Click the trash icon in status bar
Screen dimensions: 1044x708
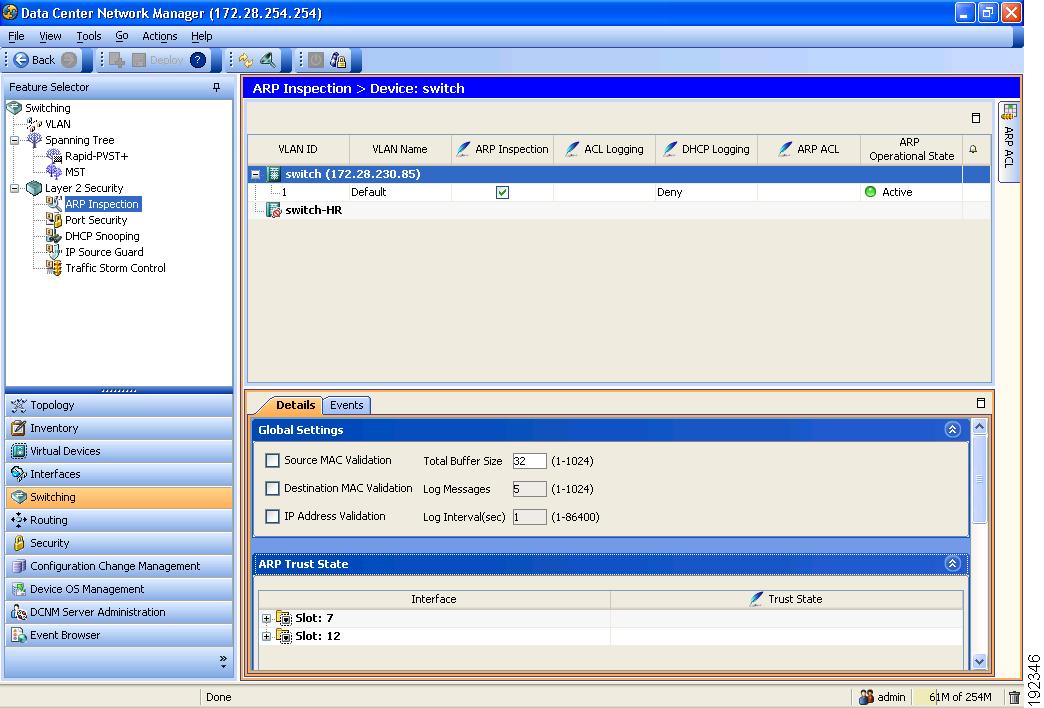pyautogui.click(x=1014, y=697)
